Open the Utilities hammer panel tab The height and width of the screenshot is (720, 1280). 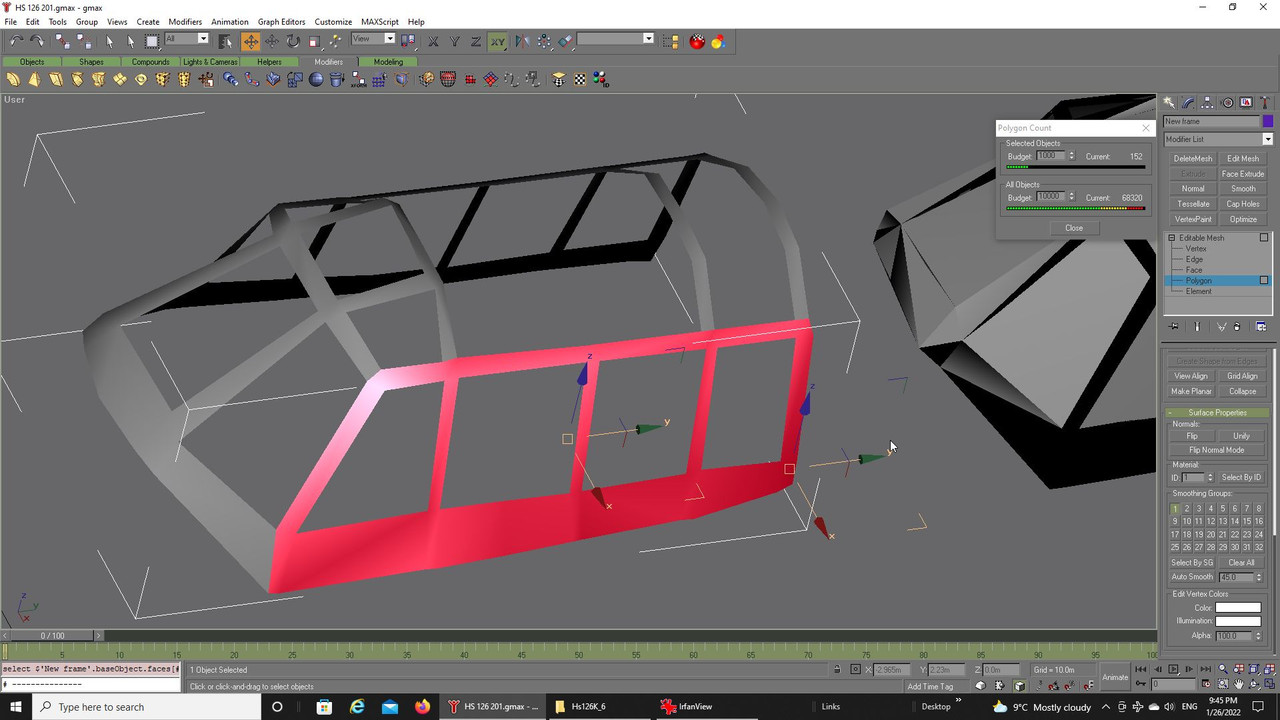coord(1265,102)
